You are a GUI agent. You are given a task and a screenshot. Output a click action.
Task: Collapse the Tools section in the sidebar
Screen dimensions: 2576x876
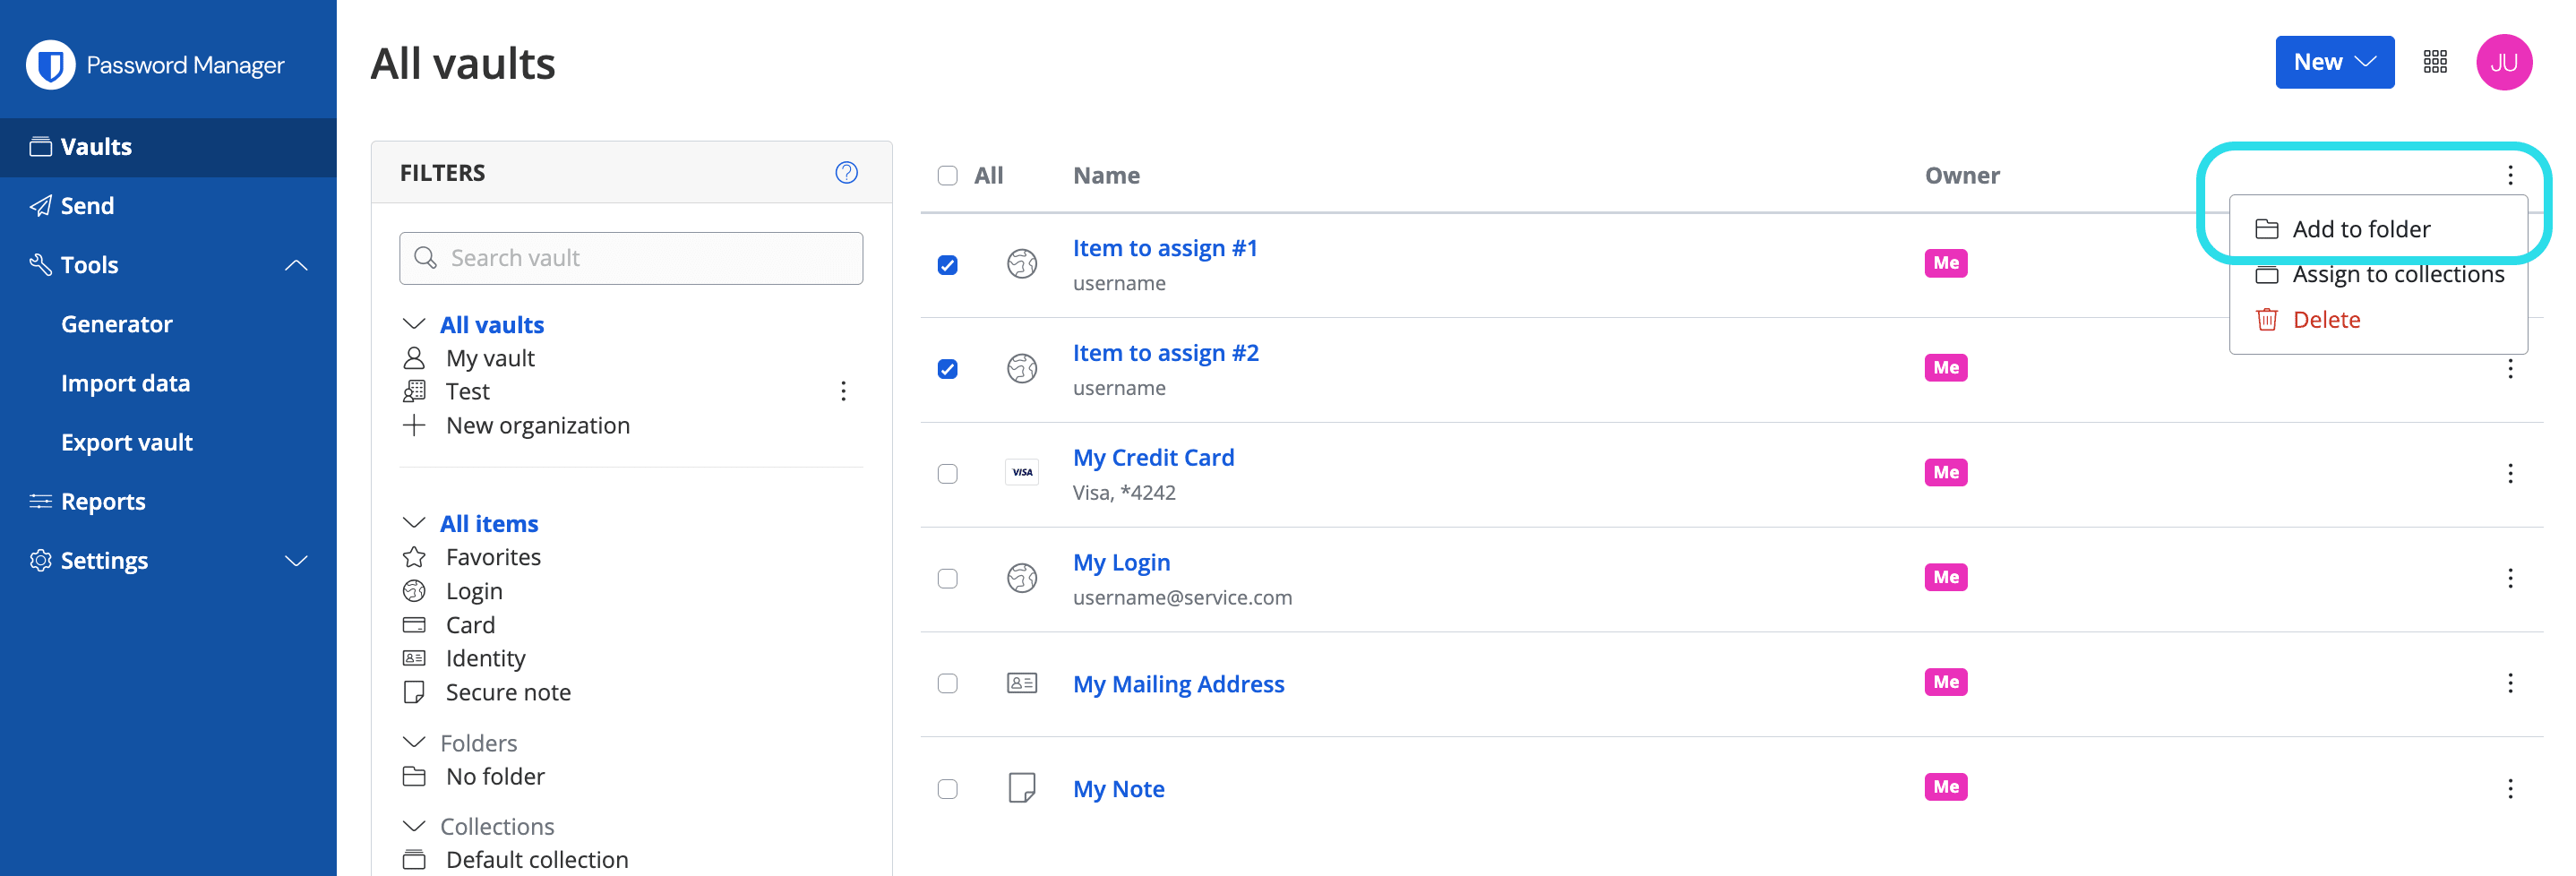click(296, 265)
